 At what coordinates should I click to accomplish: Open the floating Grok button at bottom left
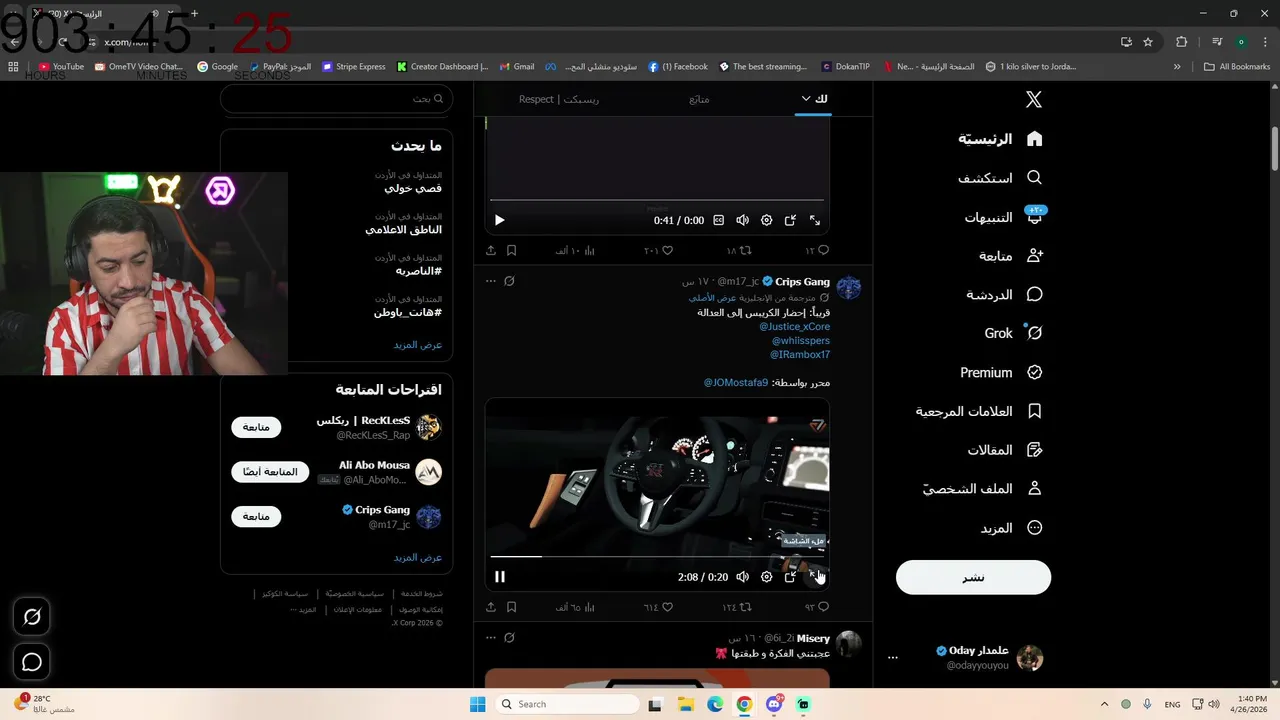32,617
